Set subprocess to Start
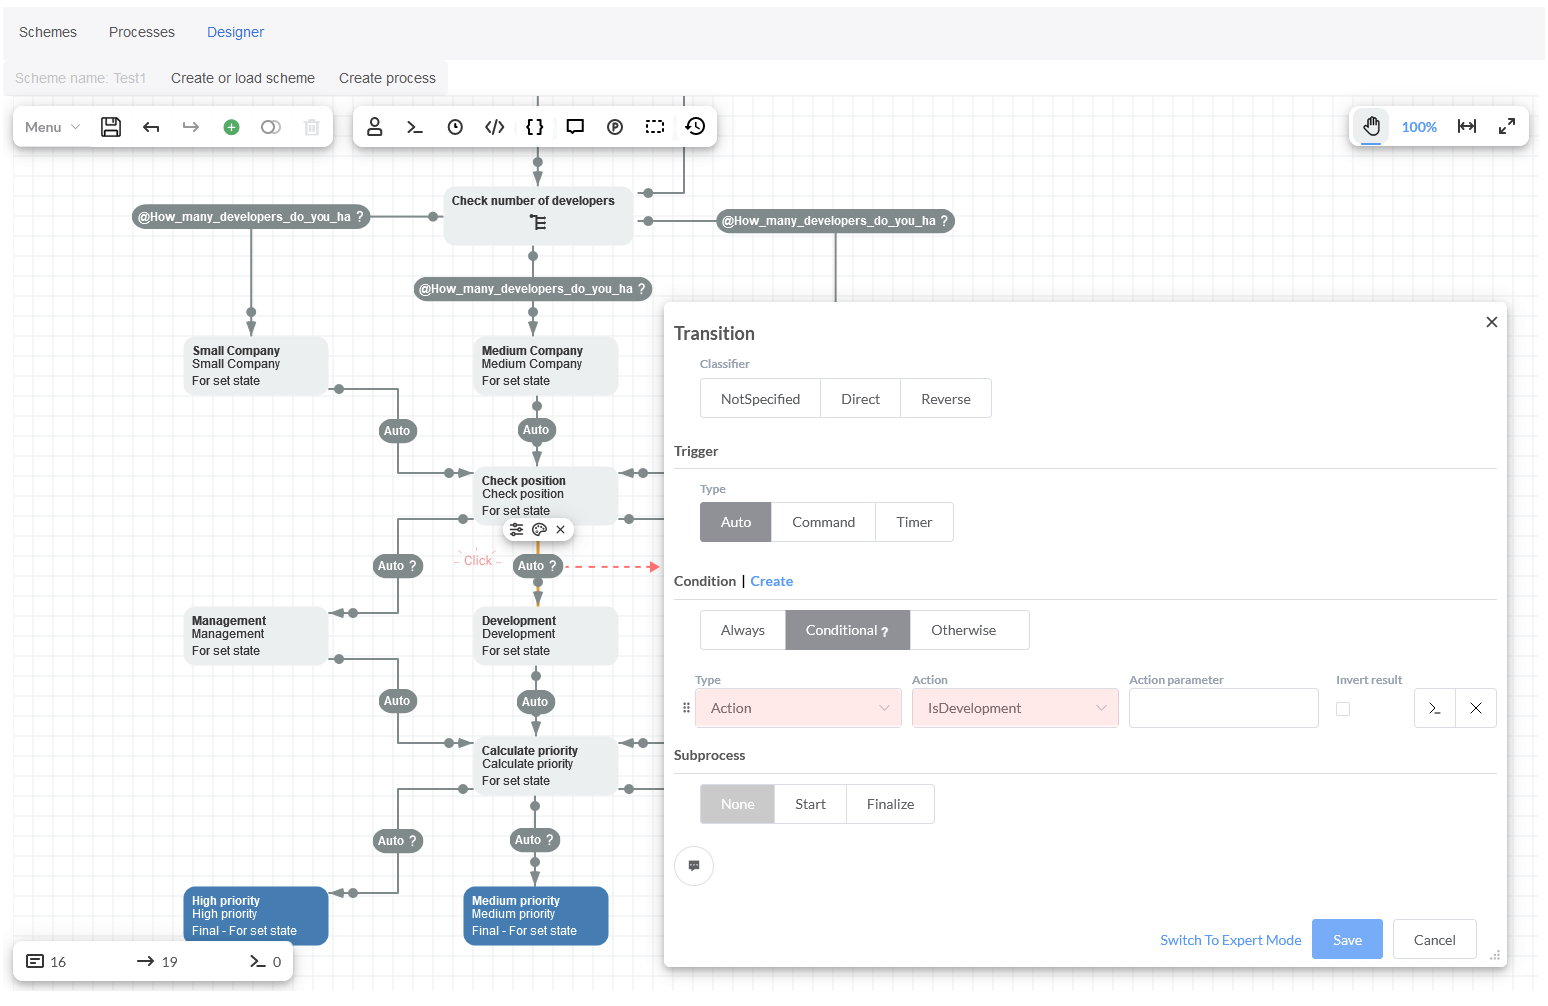1548x1006 pixels. 810,804
